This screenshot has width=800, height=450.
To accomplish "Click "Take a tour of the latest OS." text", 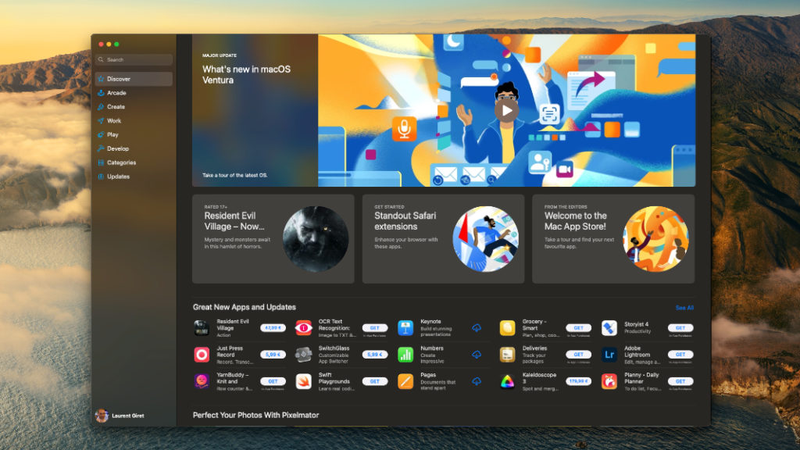I will [235, 175].
